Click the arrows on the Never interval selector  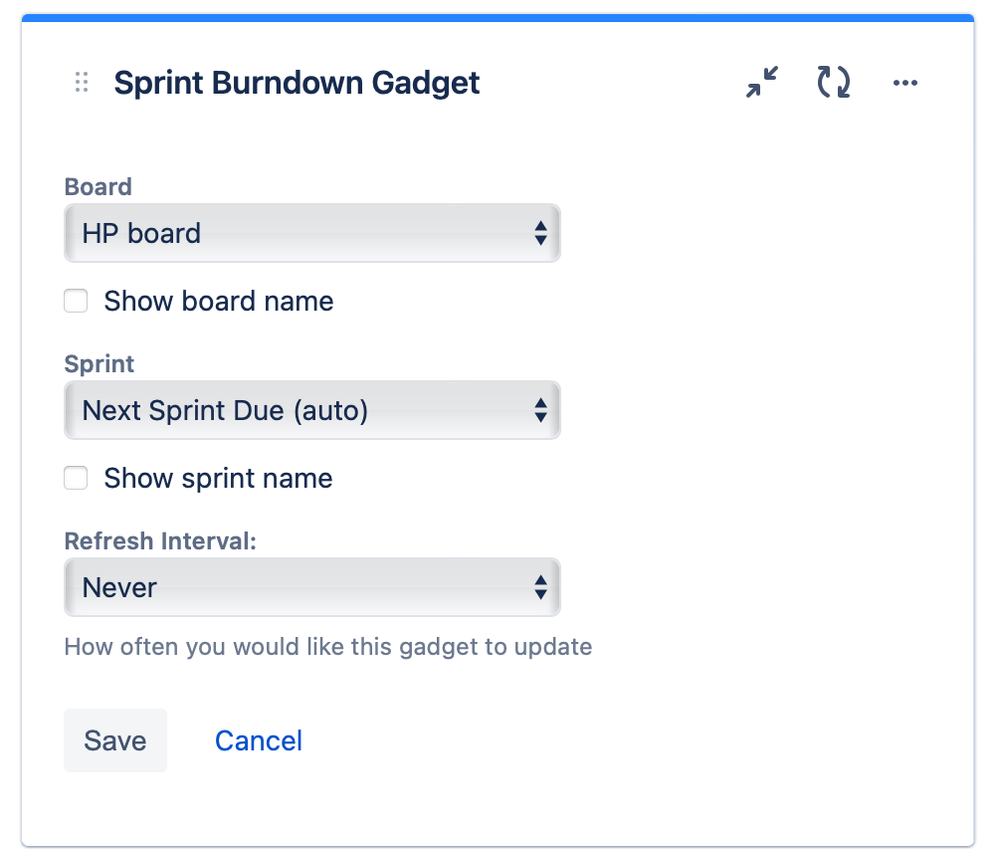tap(540, 587)
